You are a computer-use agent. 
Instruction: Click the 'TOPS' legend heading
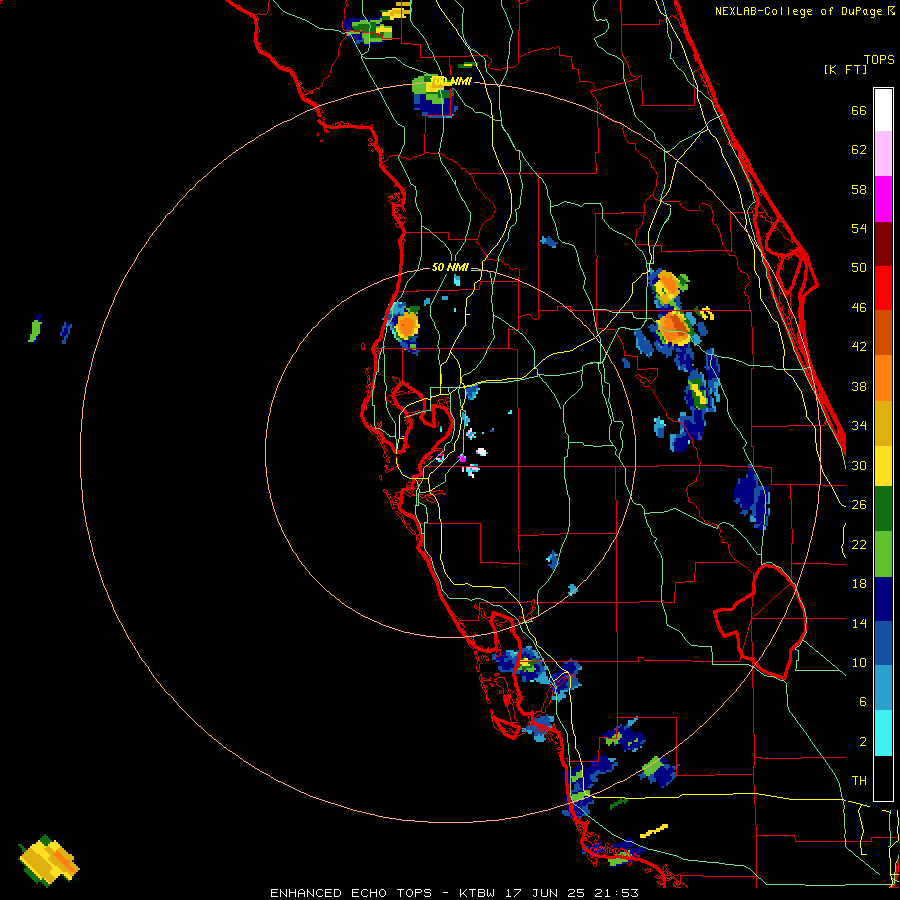[x=879, y=59]
